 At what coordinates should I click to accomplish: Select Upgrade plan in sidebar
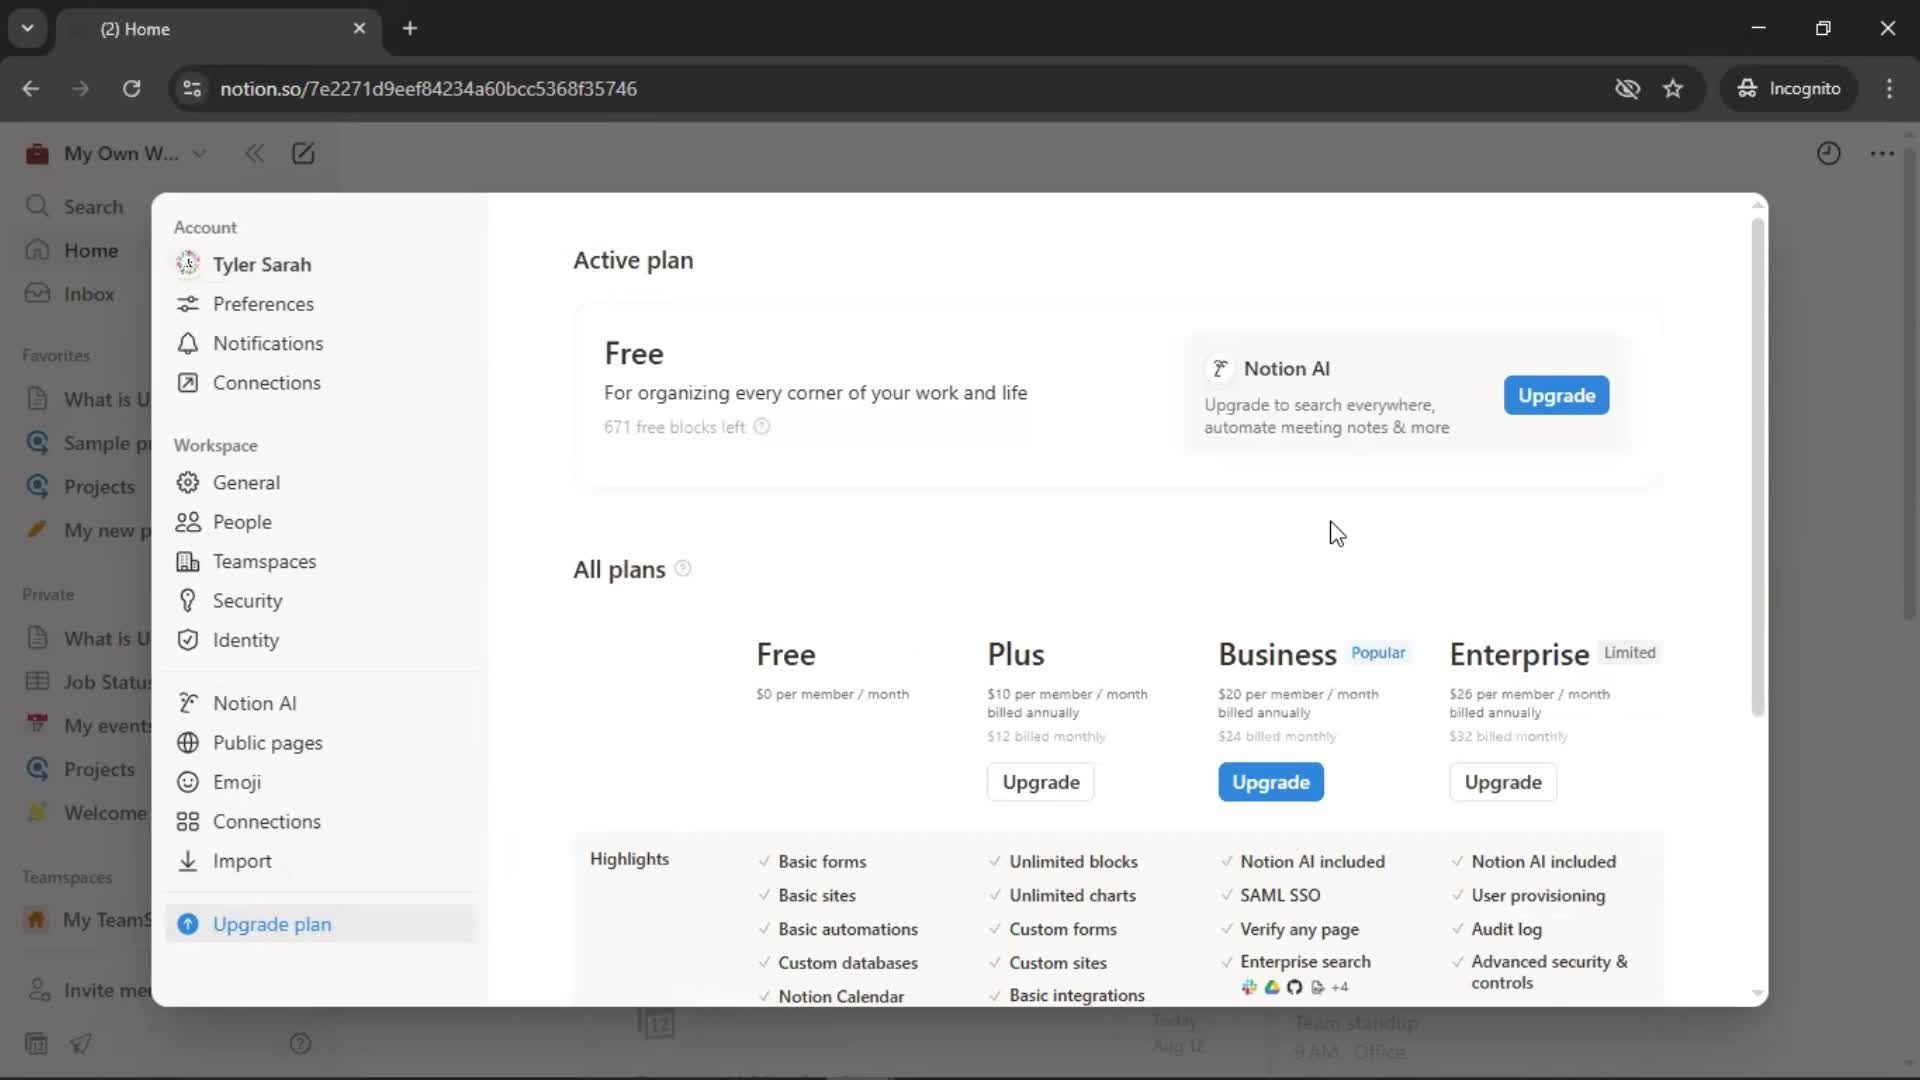tap(322, 924)
